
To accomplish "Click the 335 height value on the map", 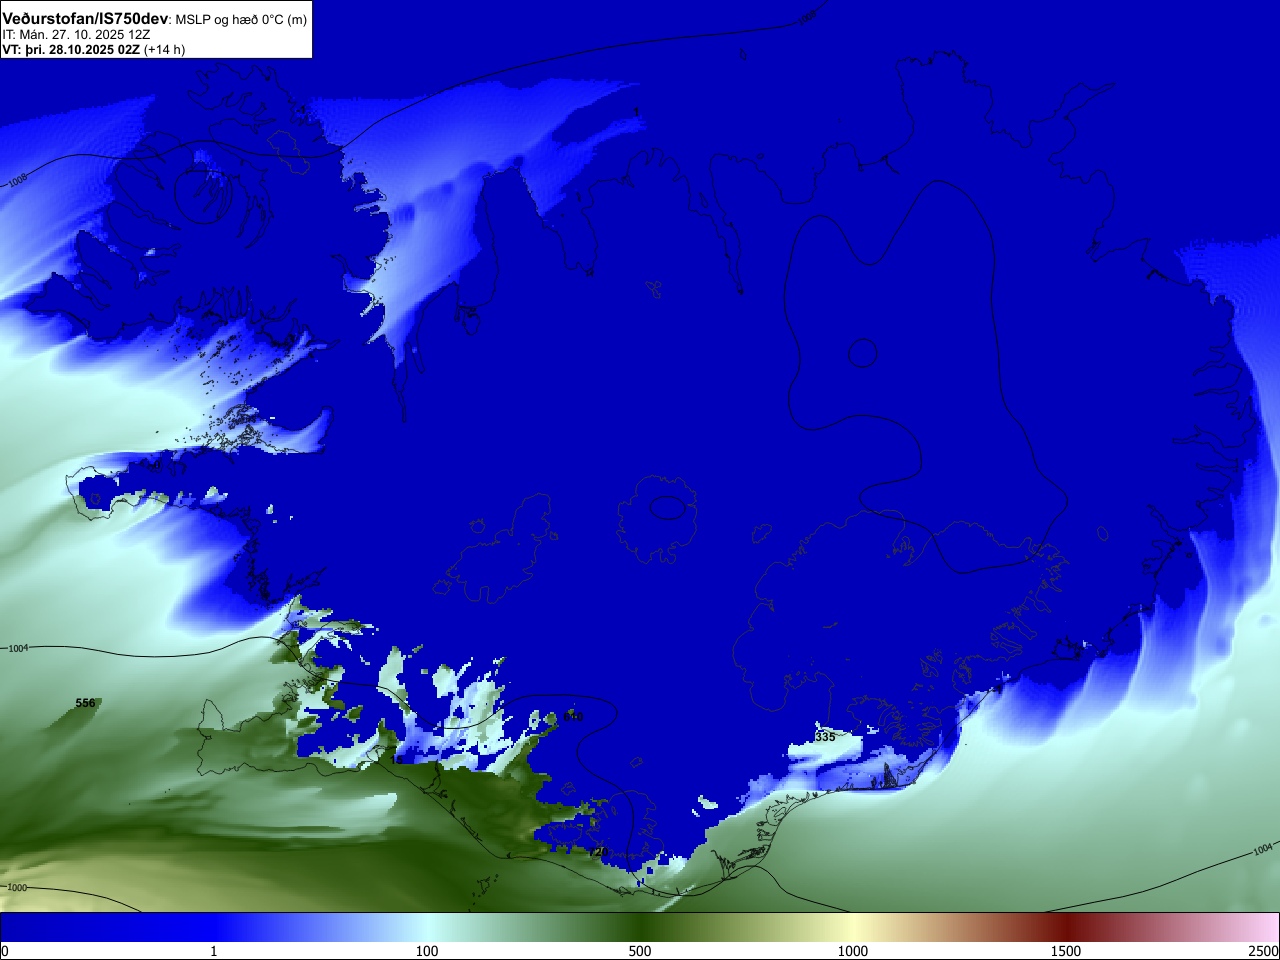I will 825,737.
